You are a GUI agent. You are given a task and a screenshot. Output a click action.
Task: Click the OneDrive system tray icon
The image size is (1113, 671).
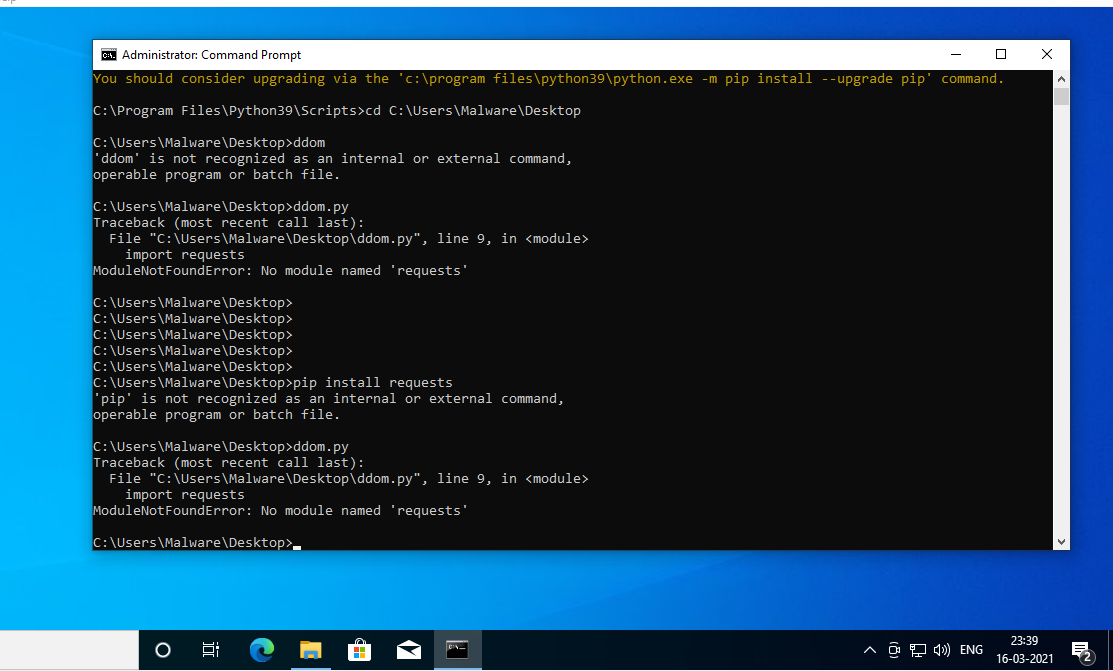pos(893,650)
